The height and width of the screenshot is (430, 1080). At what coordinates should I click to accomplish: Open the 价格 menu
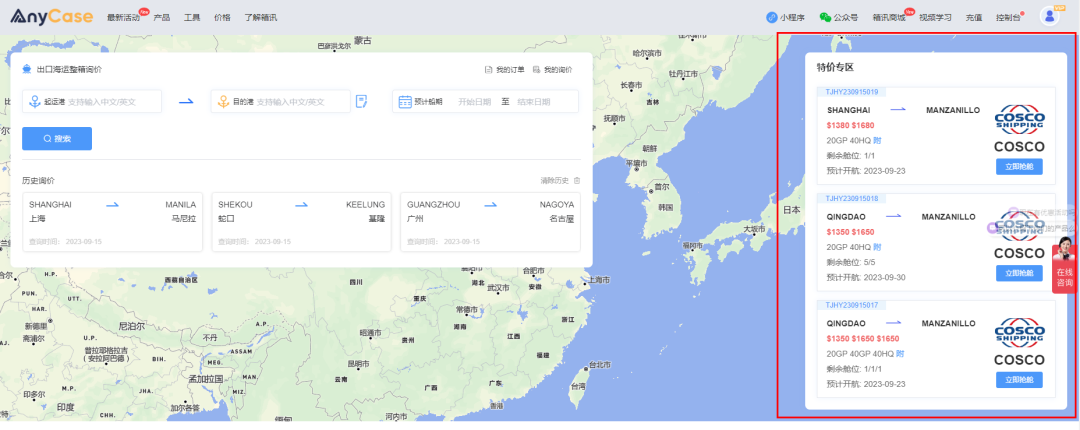[x=222, y=17]
